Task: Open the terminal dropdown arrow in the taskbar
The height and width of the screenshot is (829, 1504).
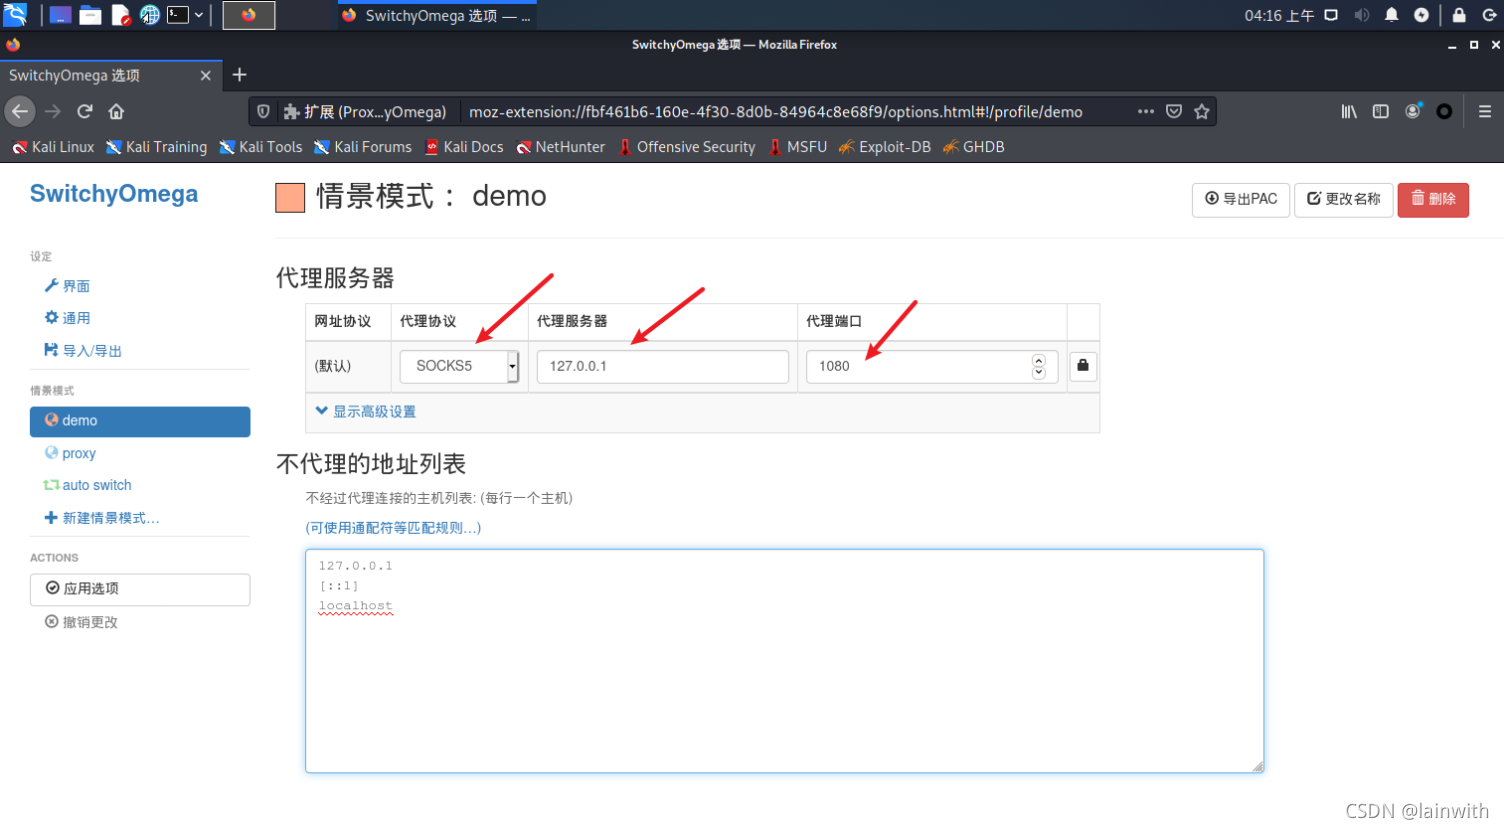Action: (x=199, y=15)
